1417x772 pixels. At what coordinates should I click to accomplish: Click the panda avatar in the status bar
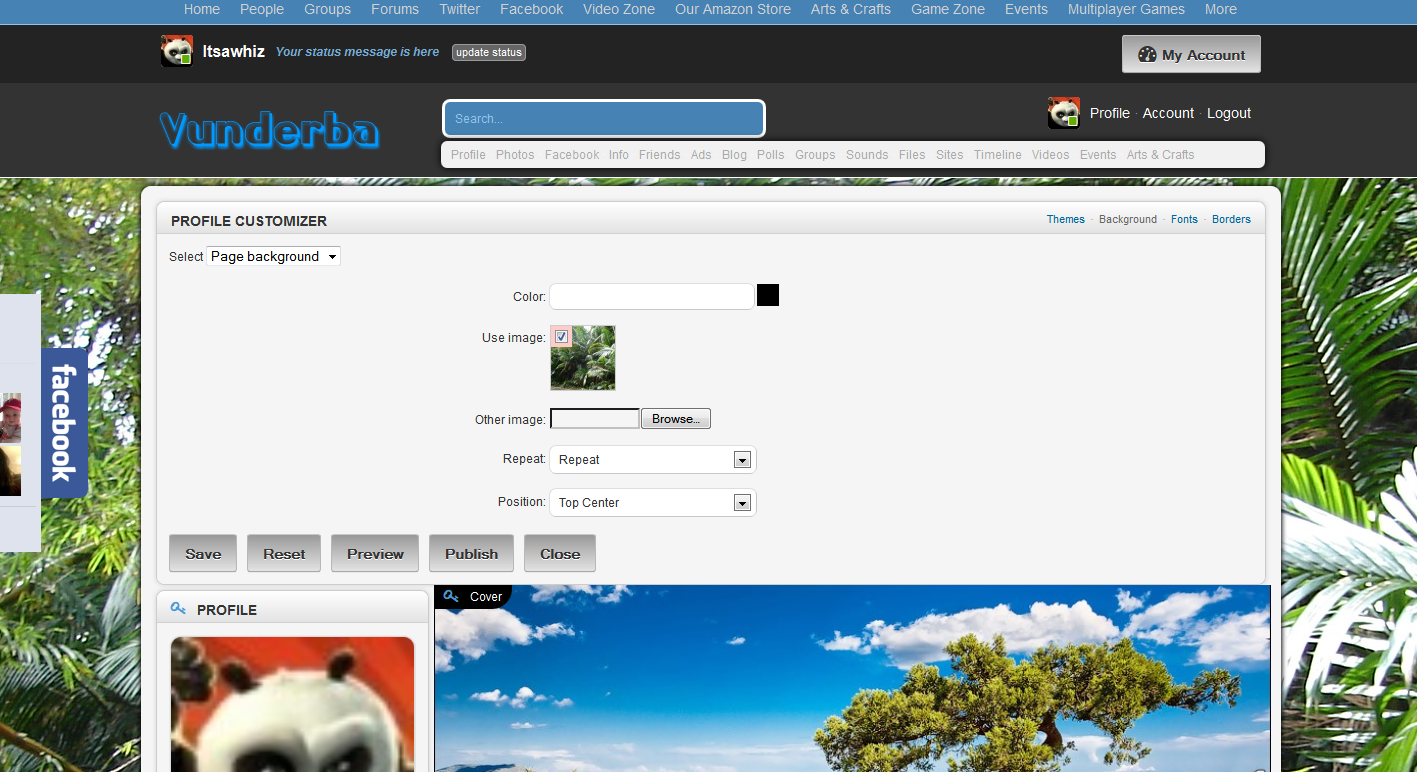click(x=177, y=51)
